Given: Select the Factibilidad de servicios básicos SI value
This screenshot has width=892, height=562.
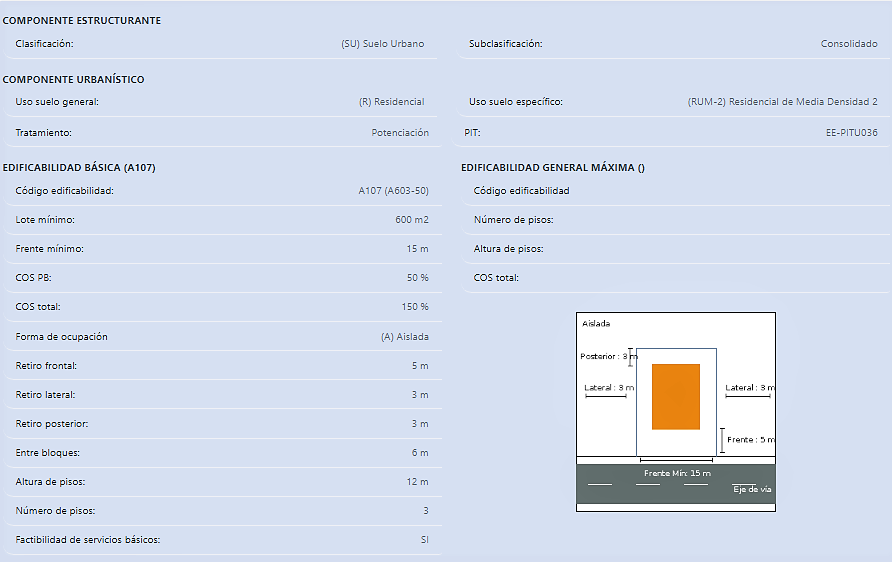Looking at the screenshot, I should [424, 540].
